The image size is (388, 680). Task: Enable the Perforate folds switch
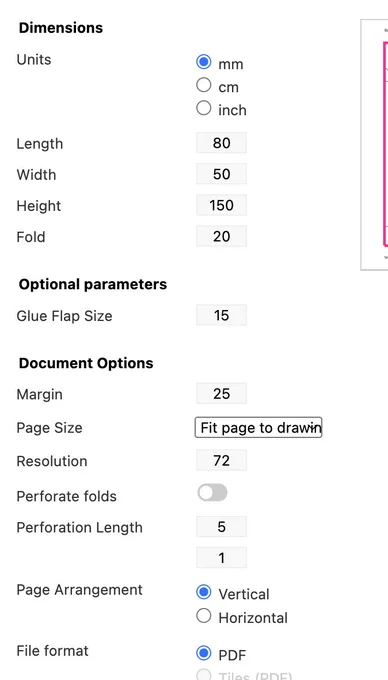click(212, 493)
